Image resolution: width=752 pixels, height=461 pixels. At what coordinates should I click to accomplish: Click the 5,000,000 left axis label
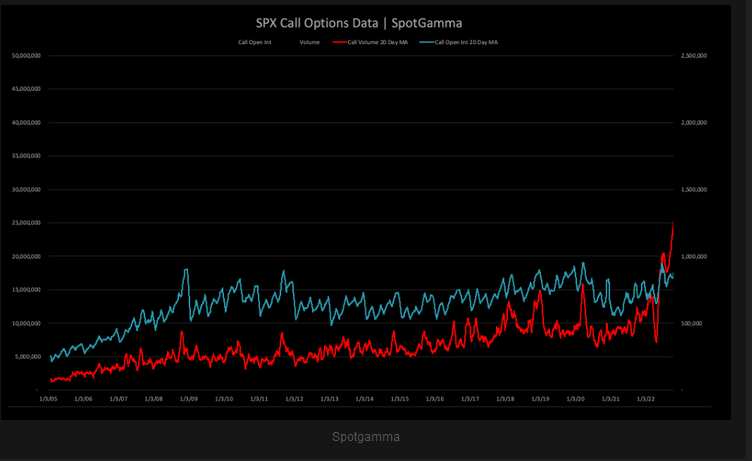(x=27, y=356)
